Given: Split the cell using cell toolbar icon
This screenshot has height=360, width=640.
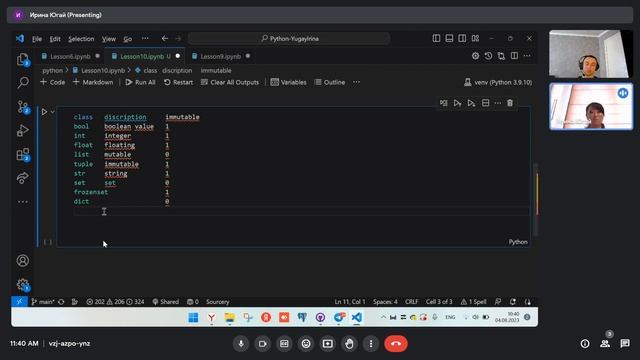Looking at the screenshot, I should pos(485,103).
